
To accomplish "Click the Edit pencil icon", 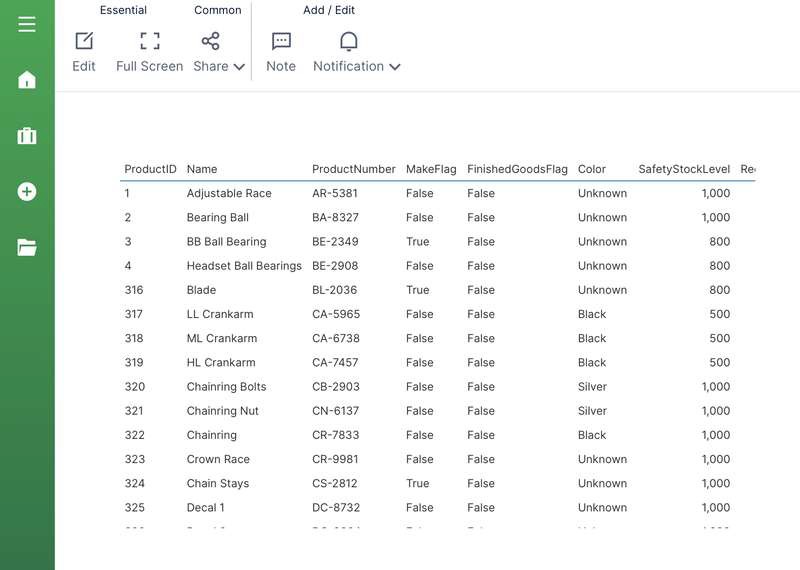I will (x=84, y=41).
